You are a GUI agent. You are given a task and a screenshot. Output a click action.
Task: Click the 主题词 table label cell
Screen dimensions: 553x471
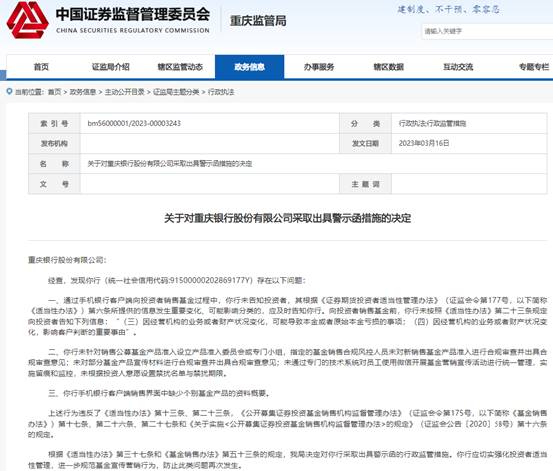365,184
